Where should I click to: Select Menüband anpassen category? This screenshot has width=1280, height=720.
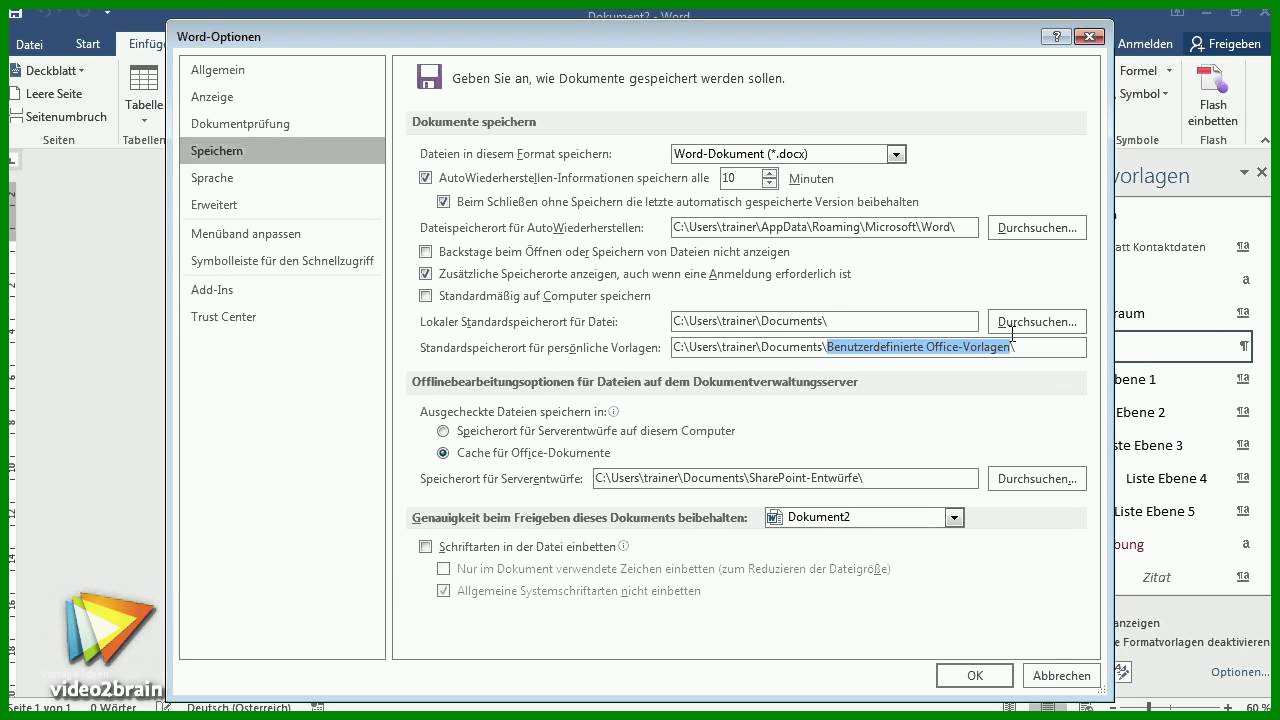282,234
